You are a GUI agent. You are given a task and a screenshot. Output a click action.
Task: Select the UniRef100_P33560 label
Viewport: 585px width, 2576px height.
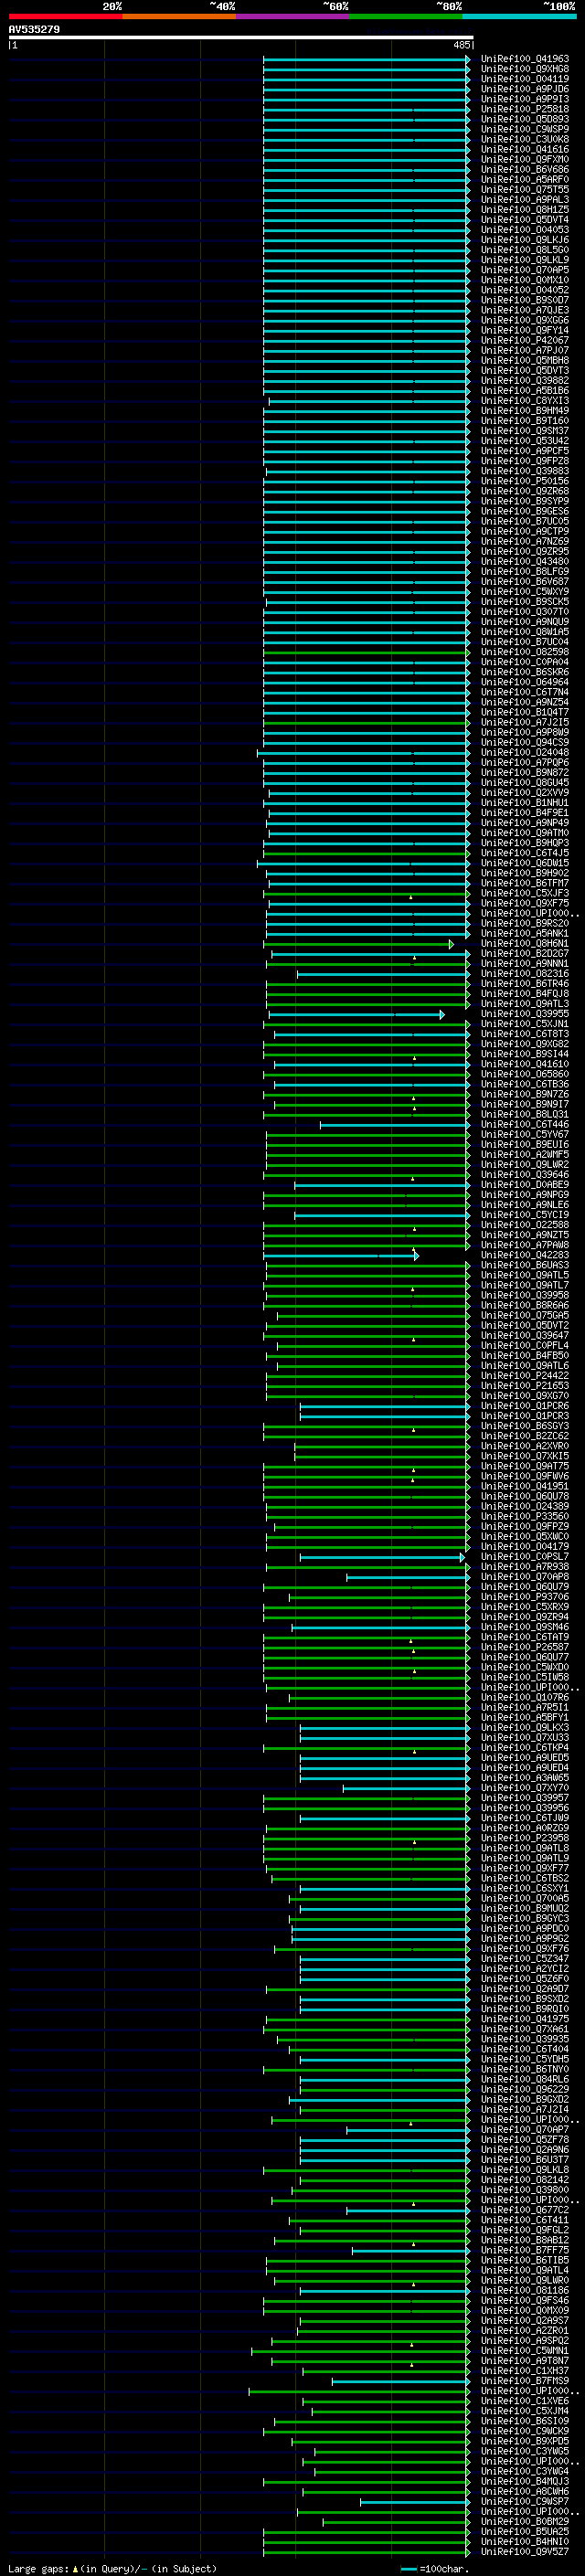[524, 1517]
